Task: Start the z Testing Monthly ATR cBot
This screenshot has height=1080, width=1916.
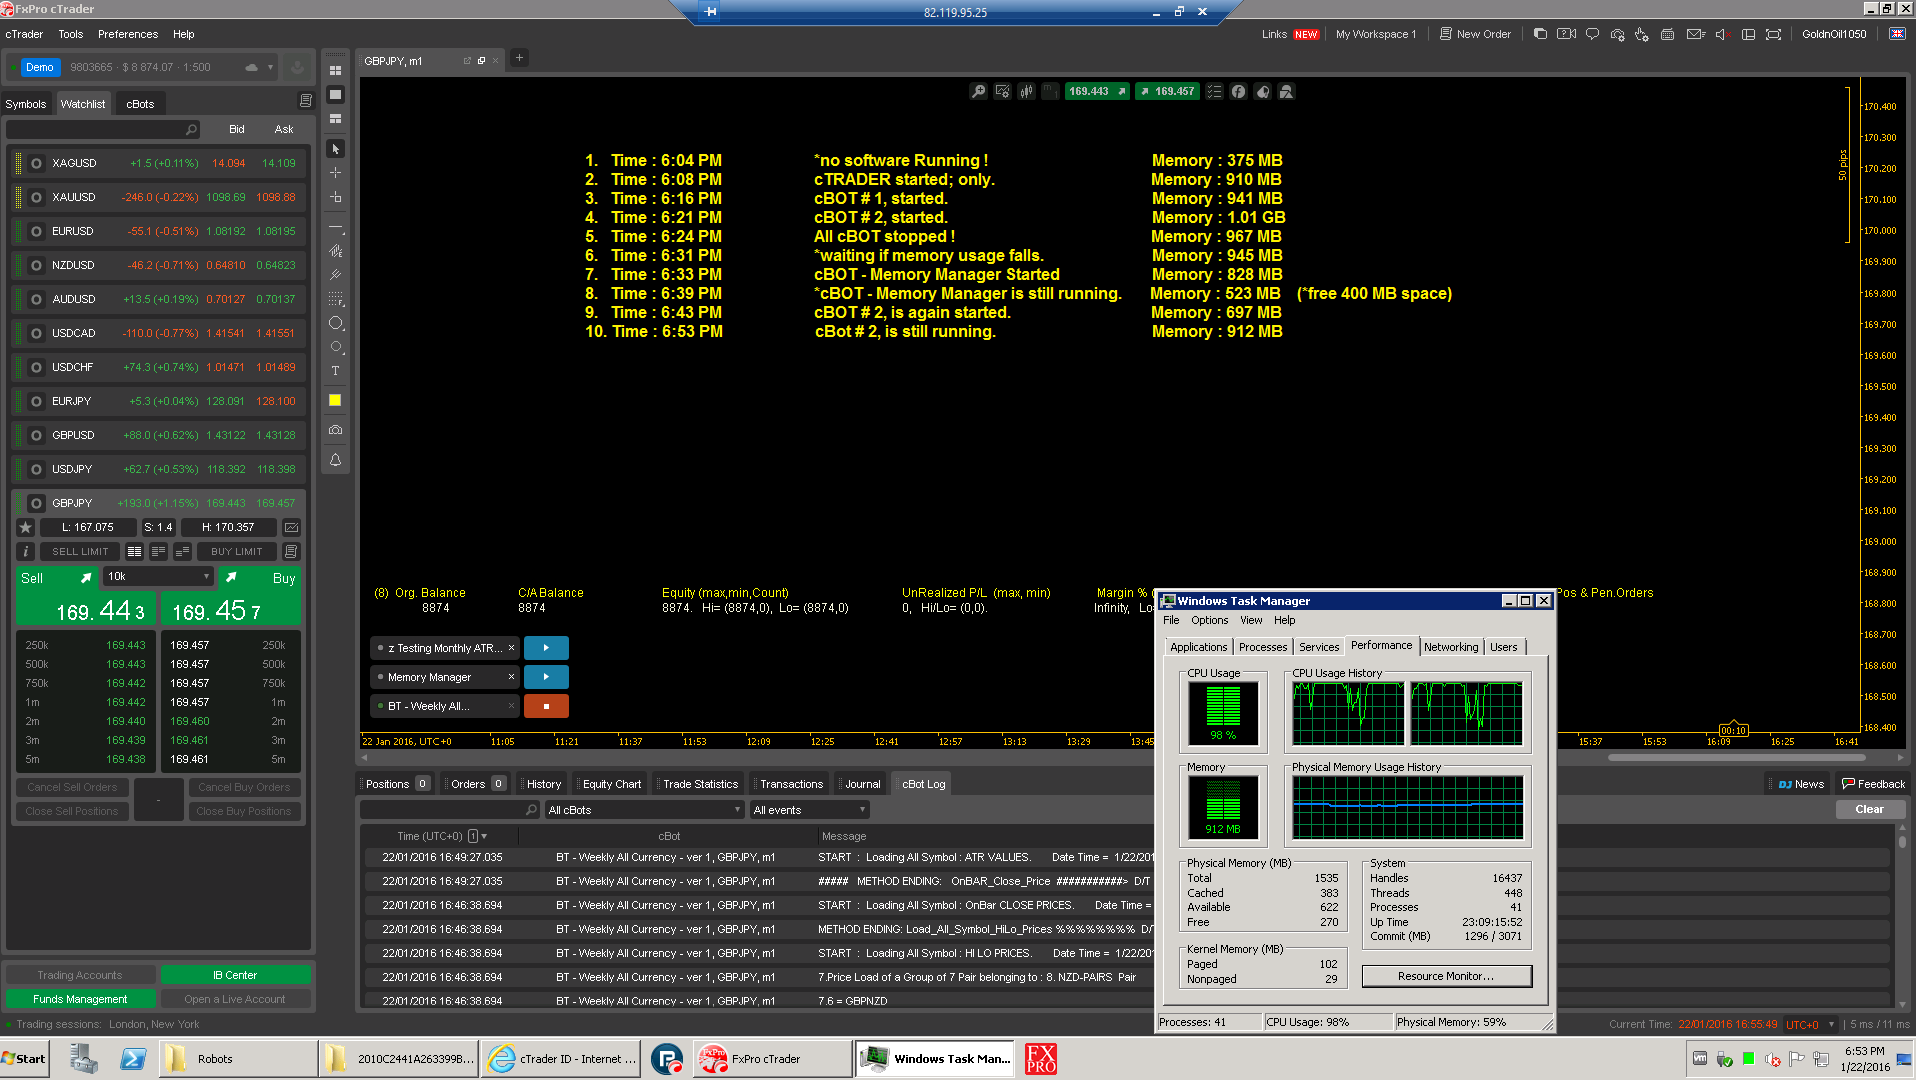Action: click(546, 648)
